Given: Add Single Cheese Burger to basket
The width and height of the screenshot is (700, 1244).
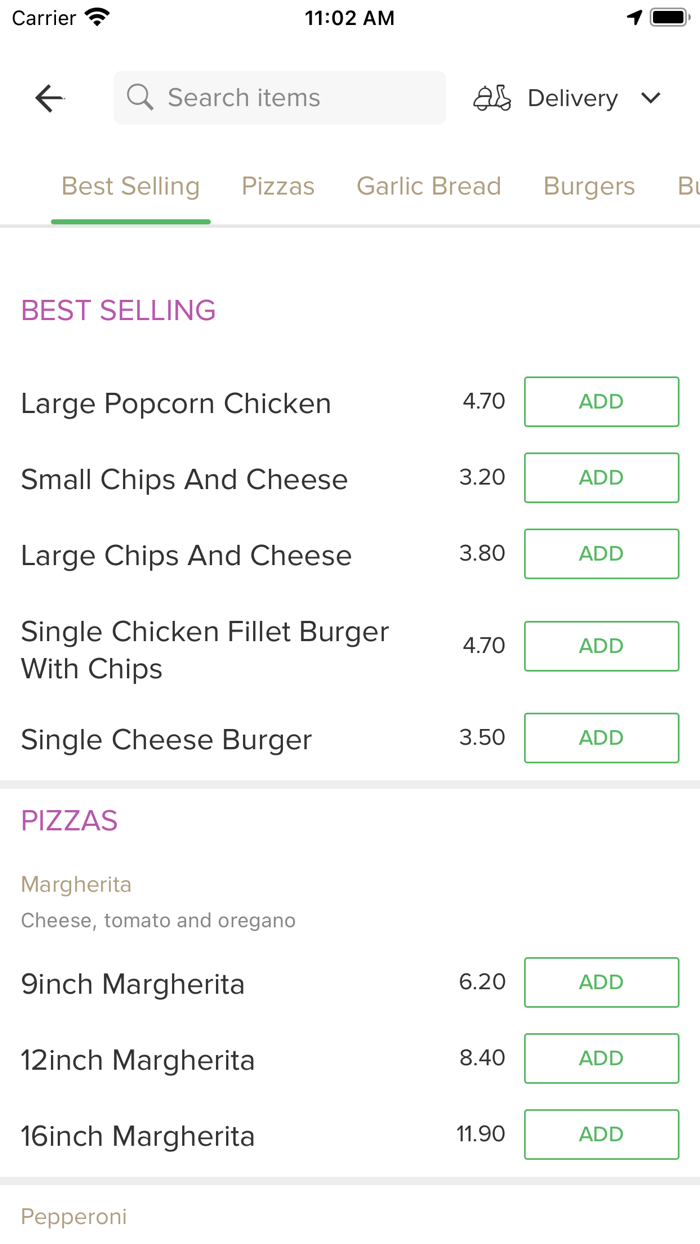Looking at the screenshot, I should [601, 738].
